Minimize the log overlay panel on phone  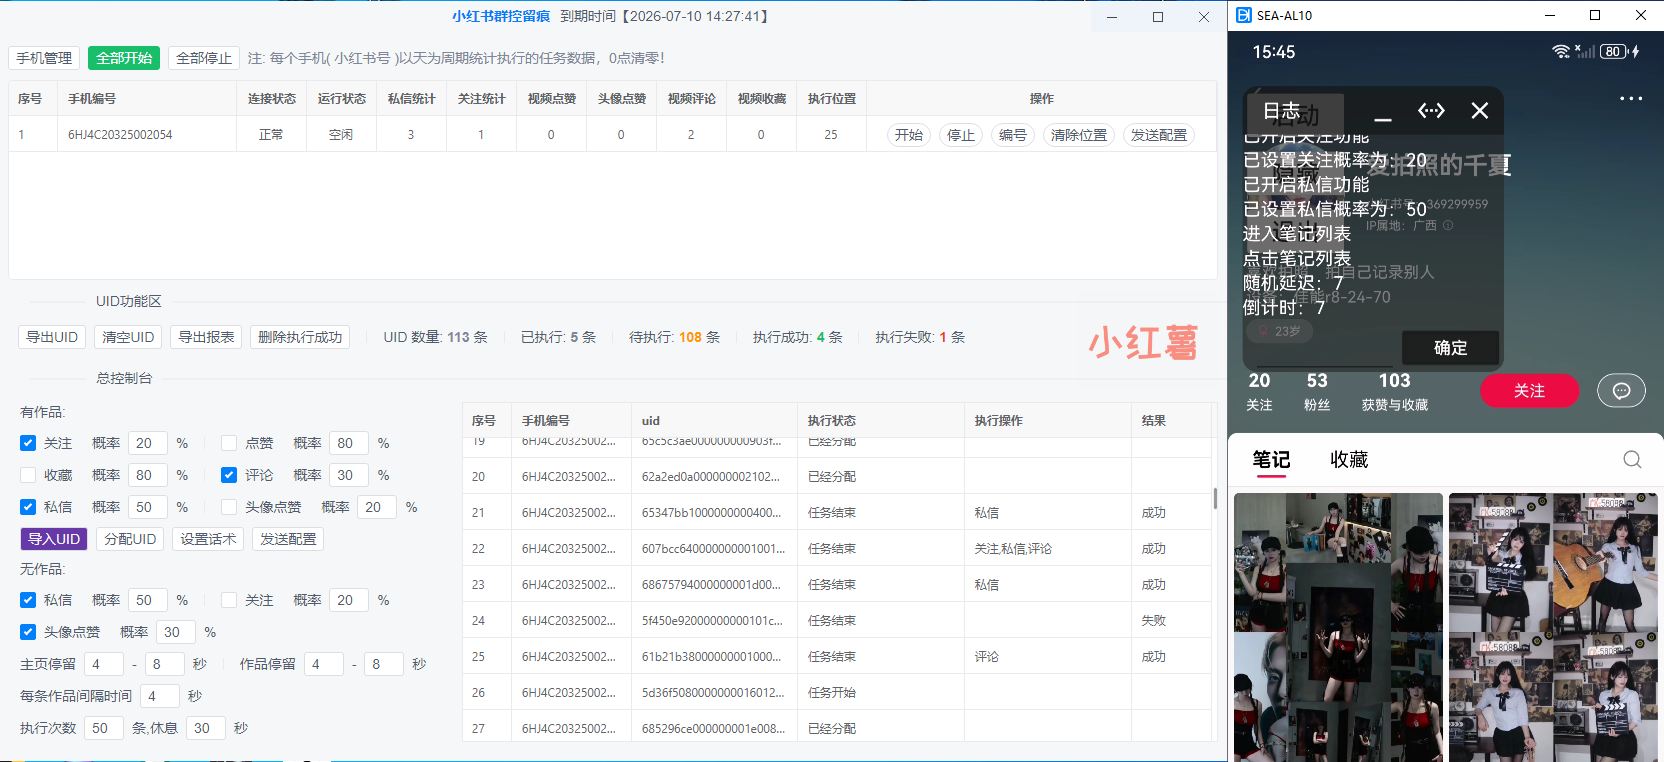pyautogui.click(x=1383, y=113)
